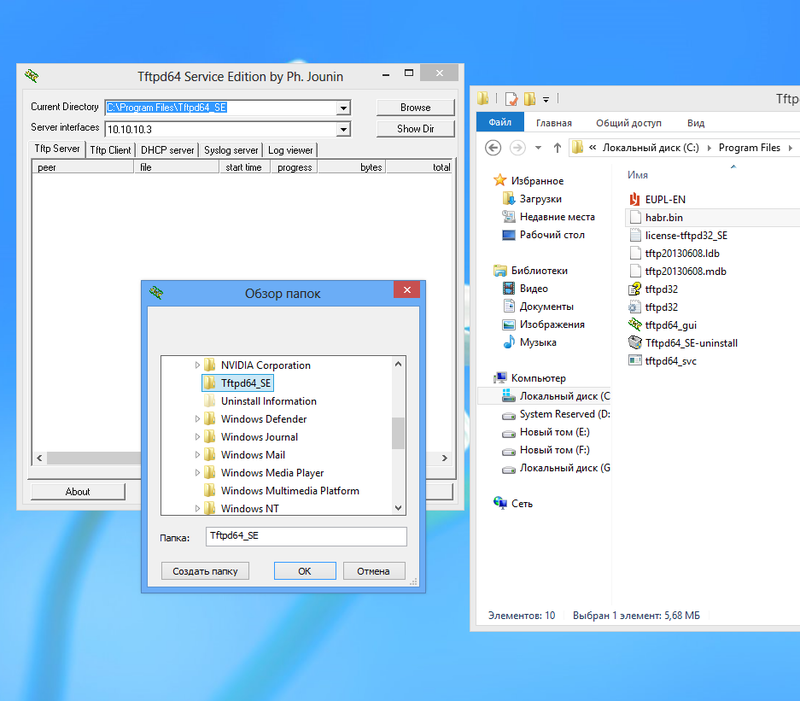
Task: Confirm folder selection with OK
Action: (305, 571)
